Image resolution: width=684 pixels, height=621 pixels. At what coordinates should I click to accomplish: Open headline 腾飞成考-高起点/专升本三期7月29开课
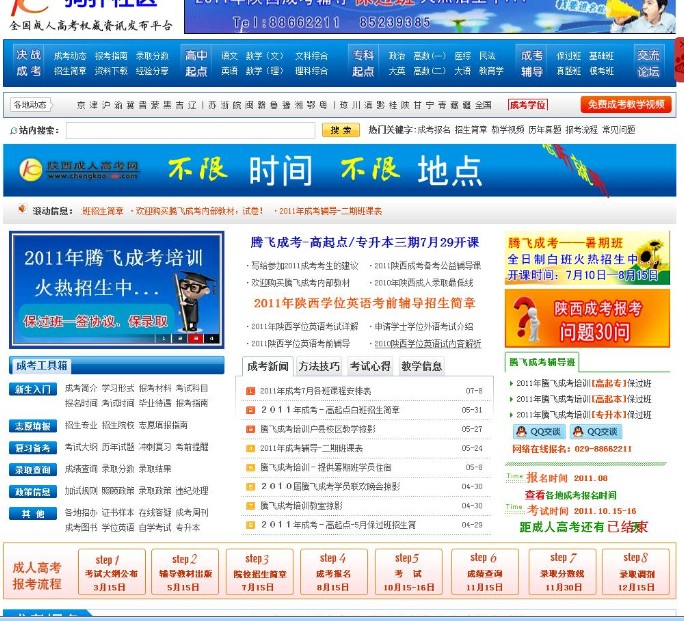(x=365, y=242)
